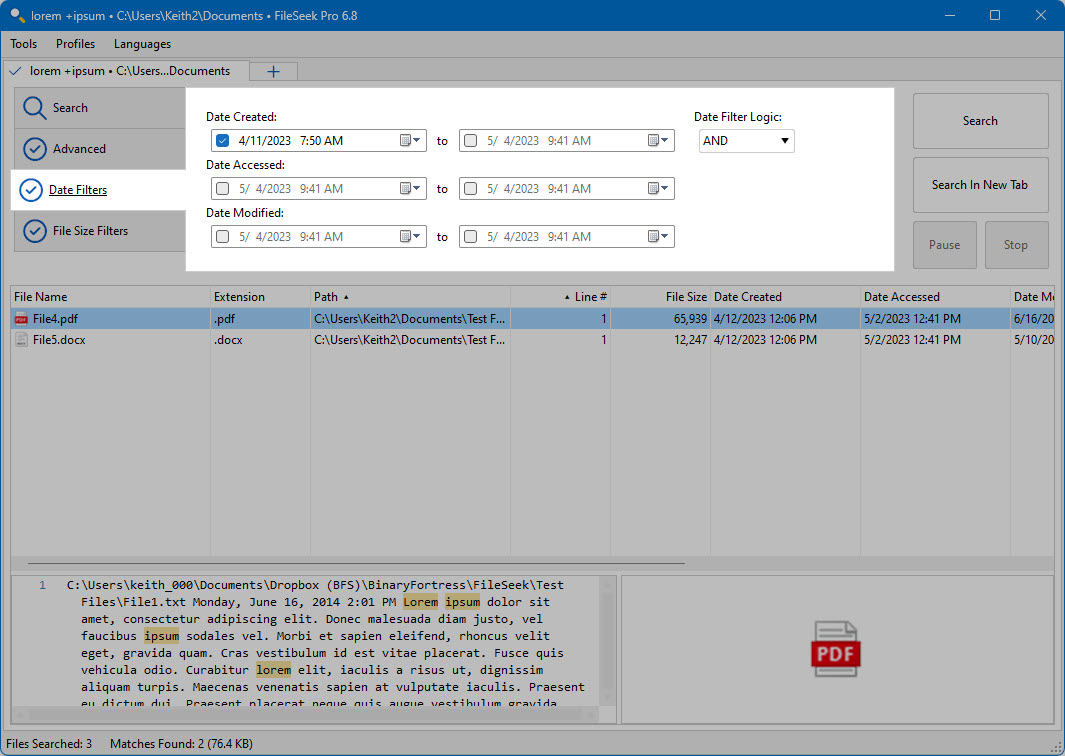Open calendar dropdown for Date Modified start
This screenshot has width=1065, height=756.
click(410, 236)
